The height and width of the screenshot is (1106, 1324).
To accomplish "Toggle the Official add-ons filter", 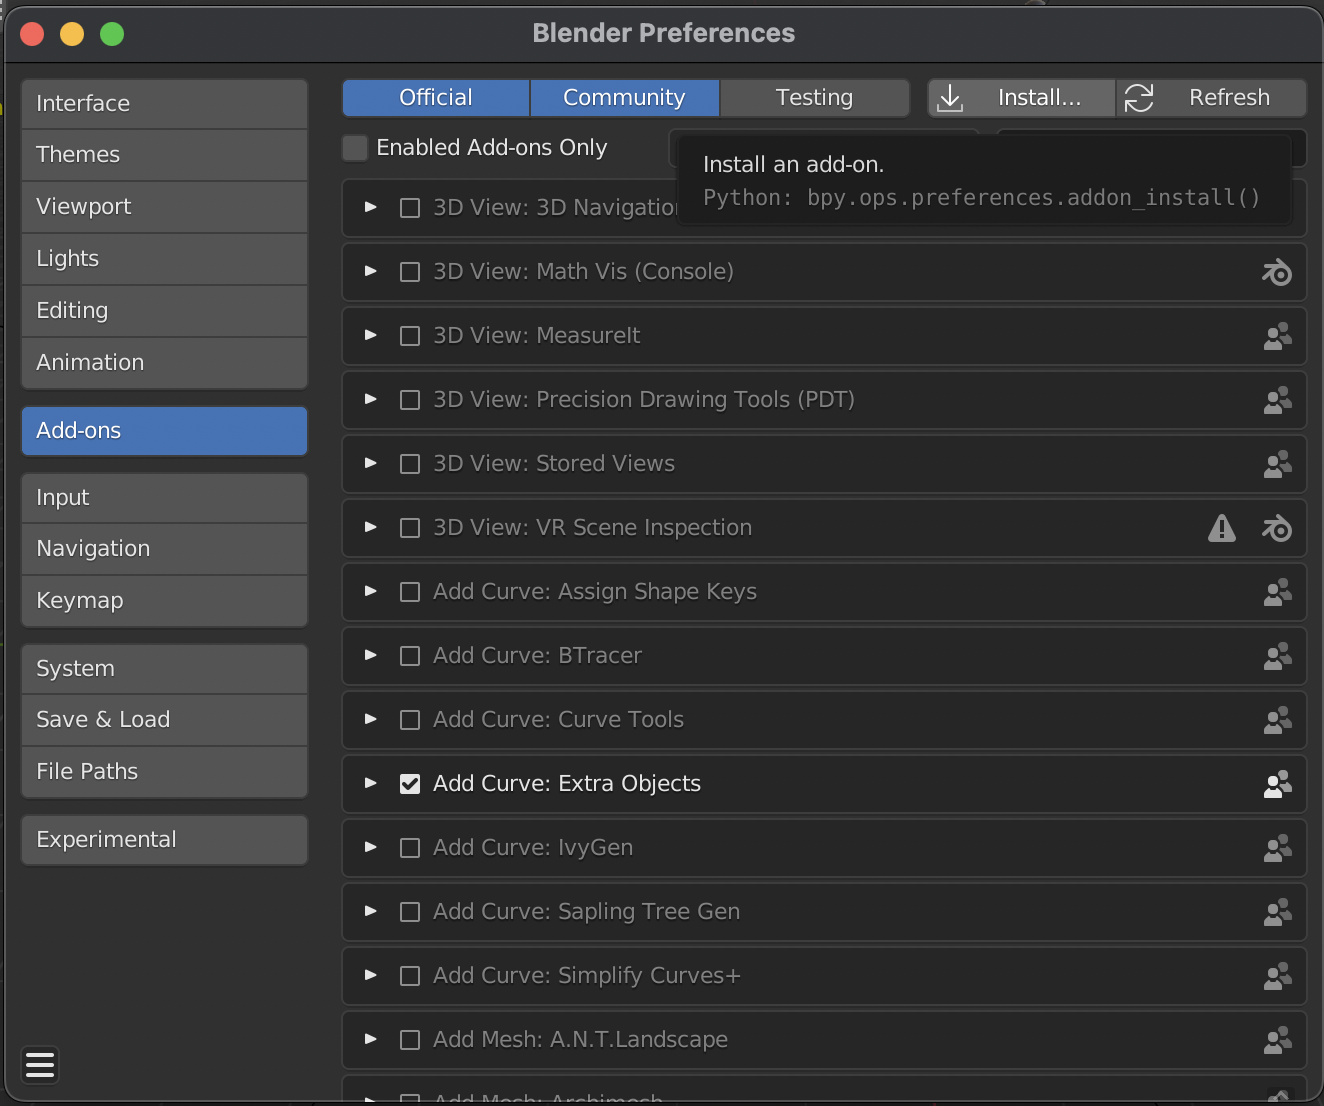I will (436, 98).
